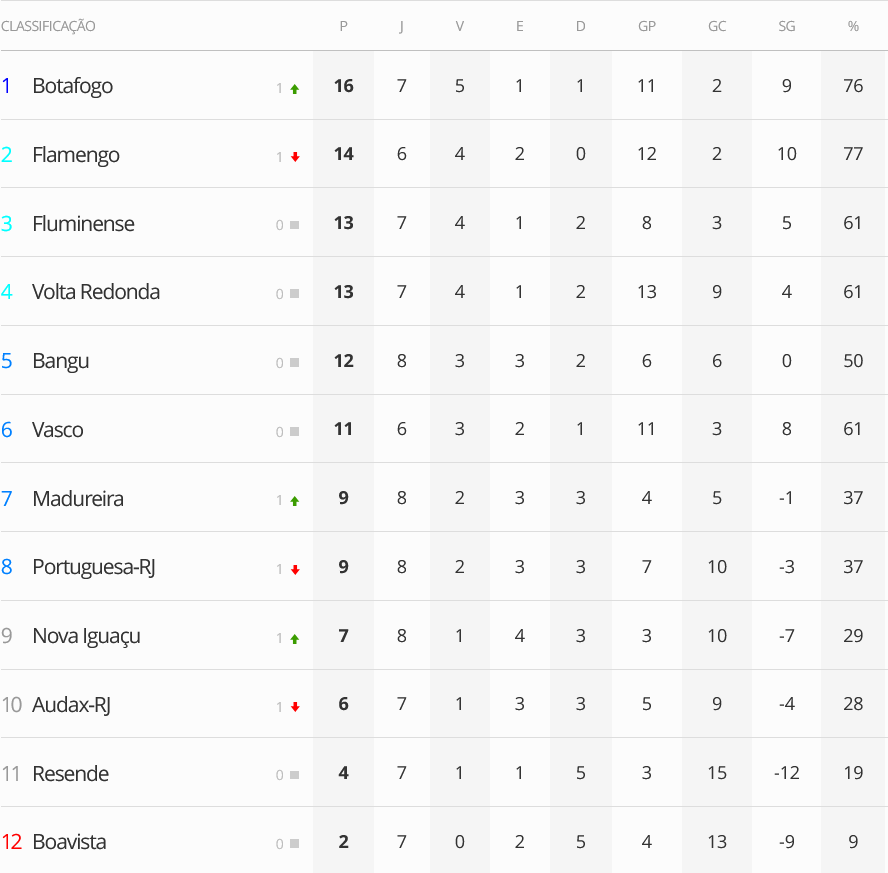Click green up arrow beside Botafogo
Screen dimensions: 888x873
coord(294,89)
